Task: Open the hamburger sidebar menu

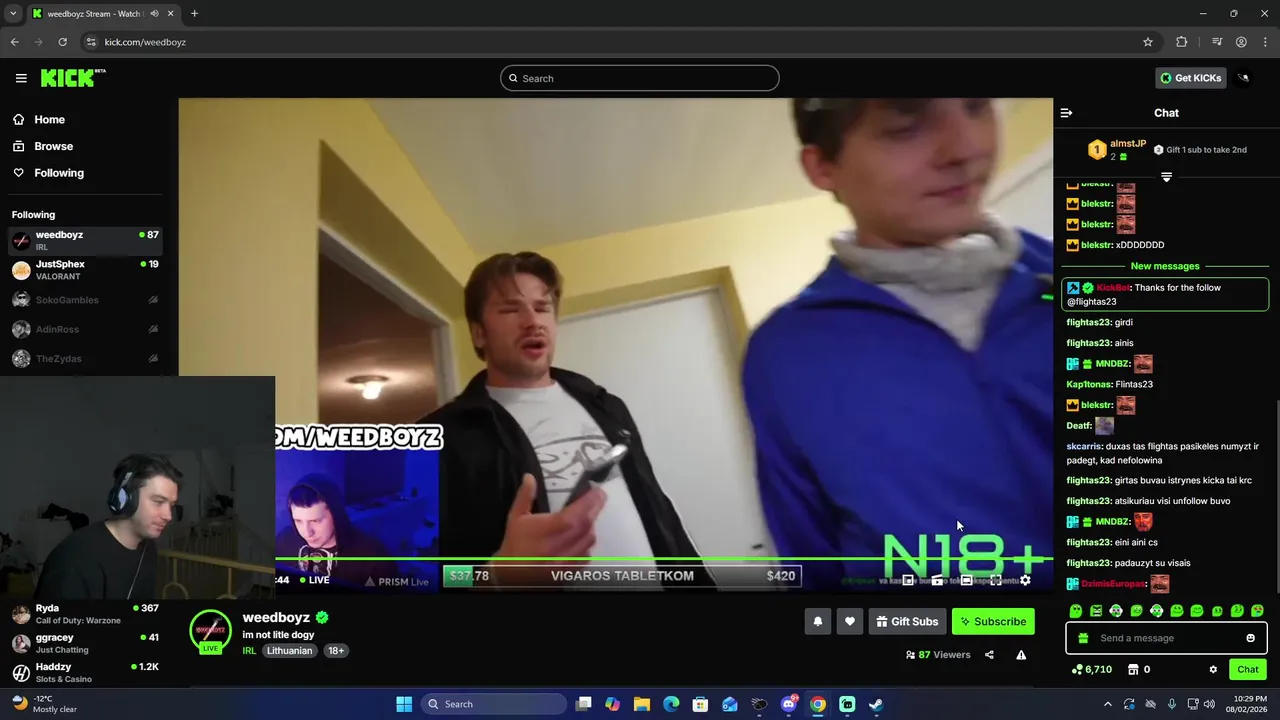Action: 21,78
